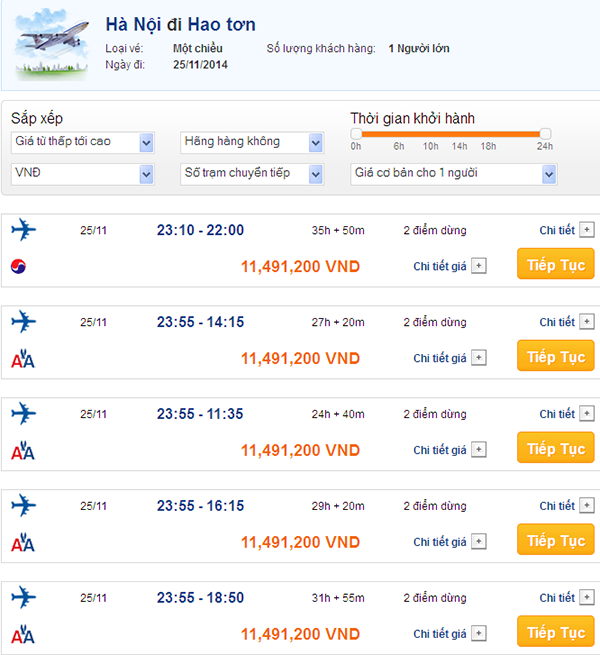
Task: Click the airplane icon on the 23:10 flight
Action: point(23,230)
